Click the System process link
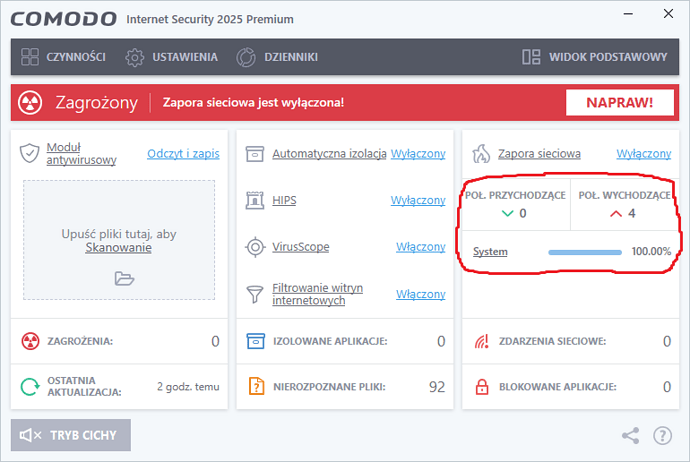This screenshot has width=690, height=462. (x=490, y=252)
